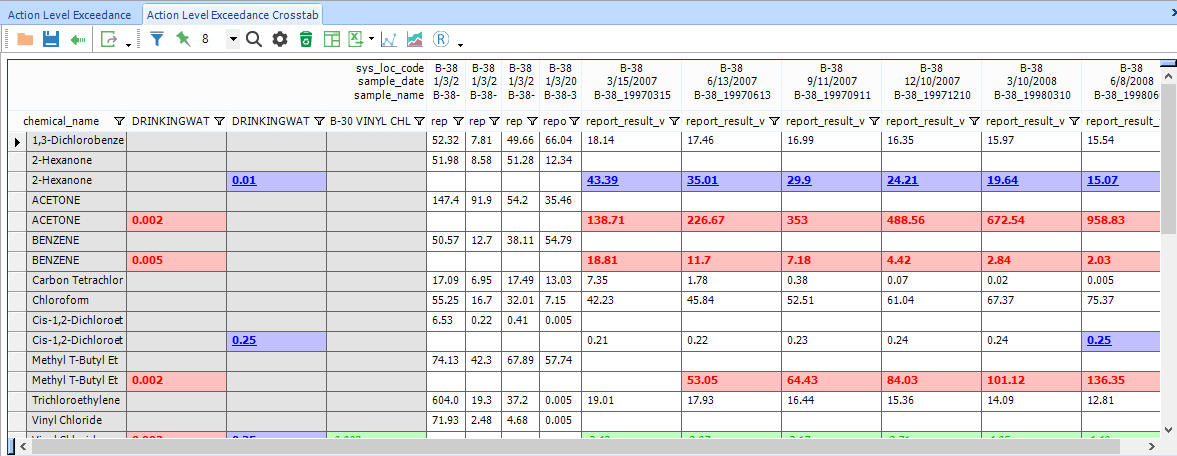This screenshot has width=1177, height=456.
Task: Click the vertical scrollbar thumb
Action: [x=1169, y=158]
